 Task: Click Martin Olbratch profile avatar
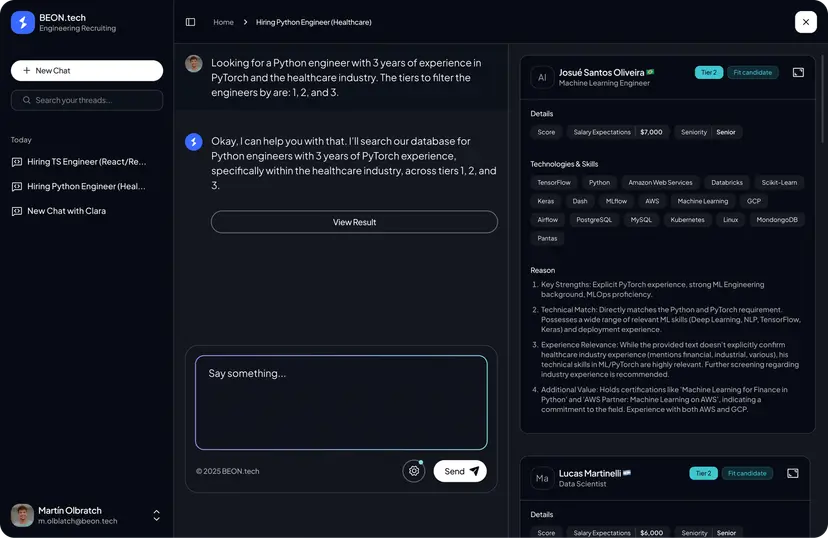(x=22, y=515)
